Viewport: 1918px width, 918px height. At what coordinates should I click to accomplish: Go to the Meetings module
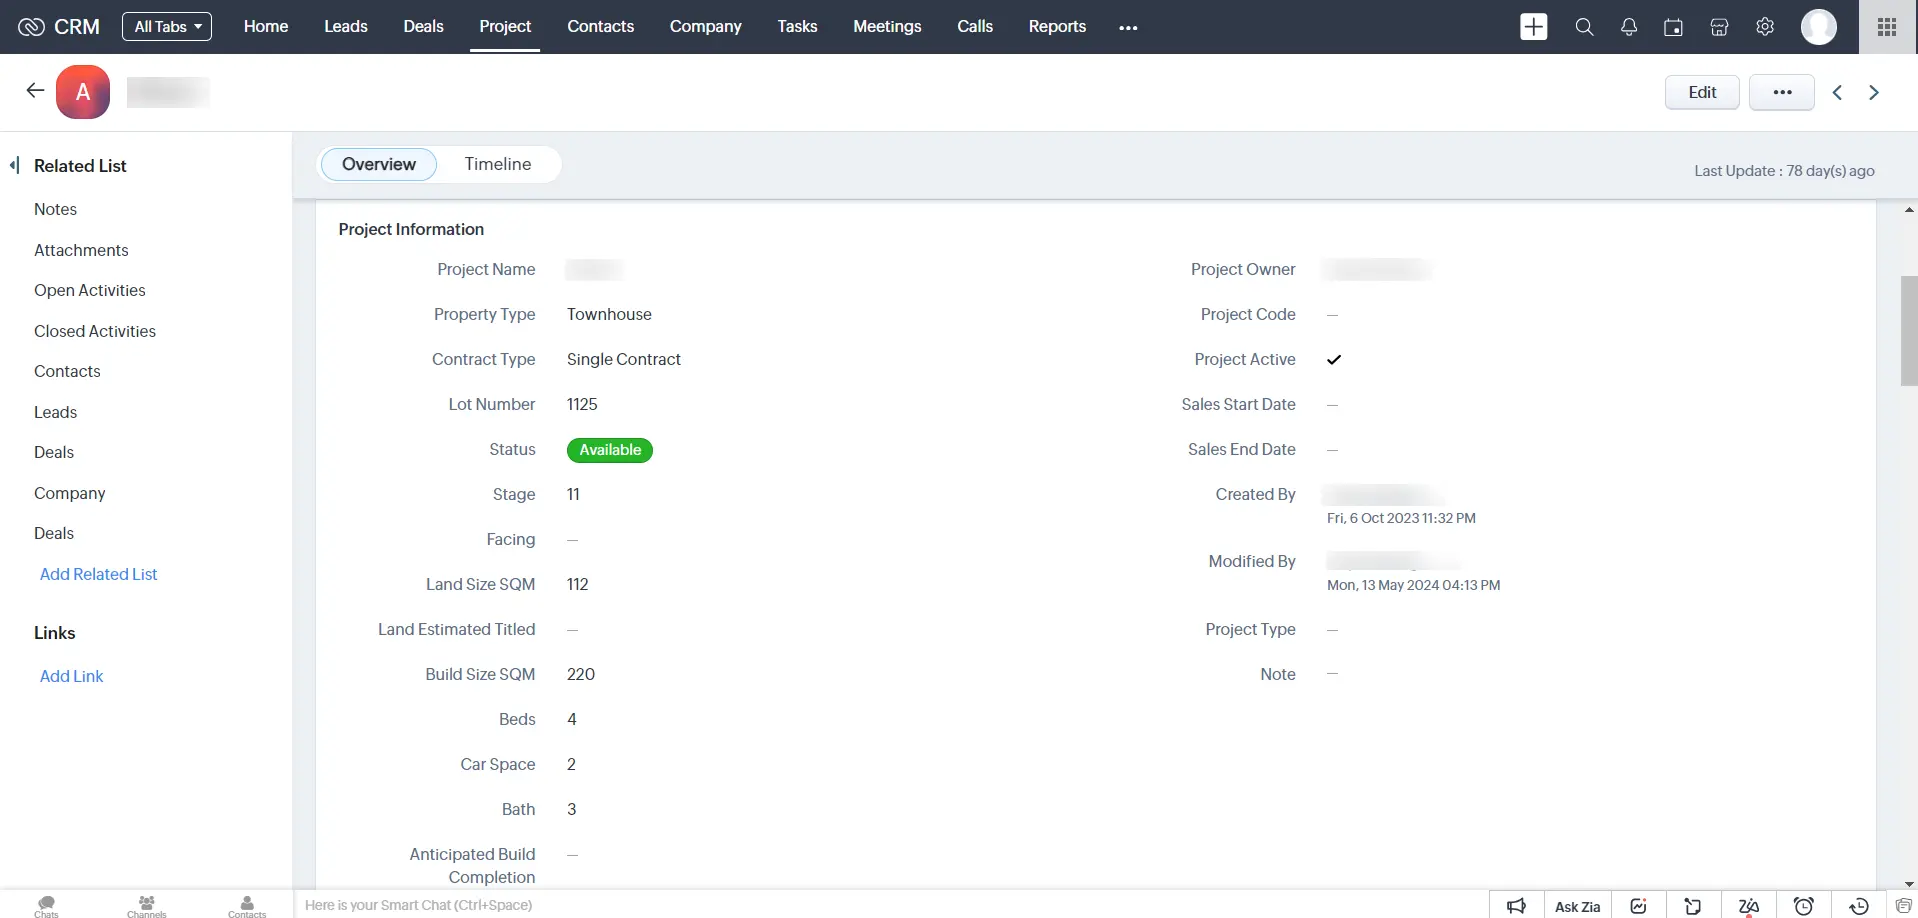point(887,27)
